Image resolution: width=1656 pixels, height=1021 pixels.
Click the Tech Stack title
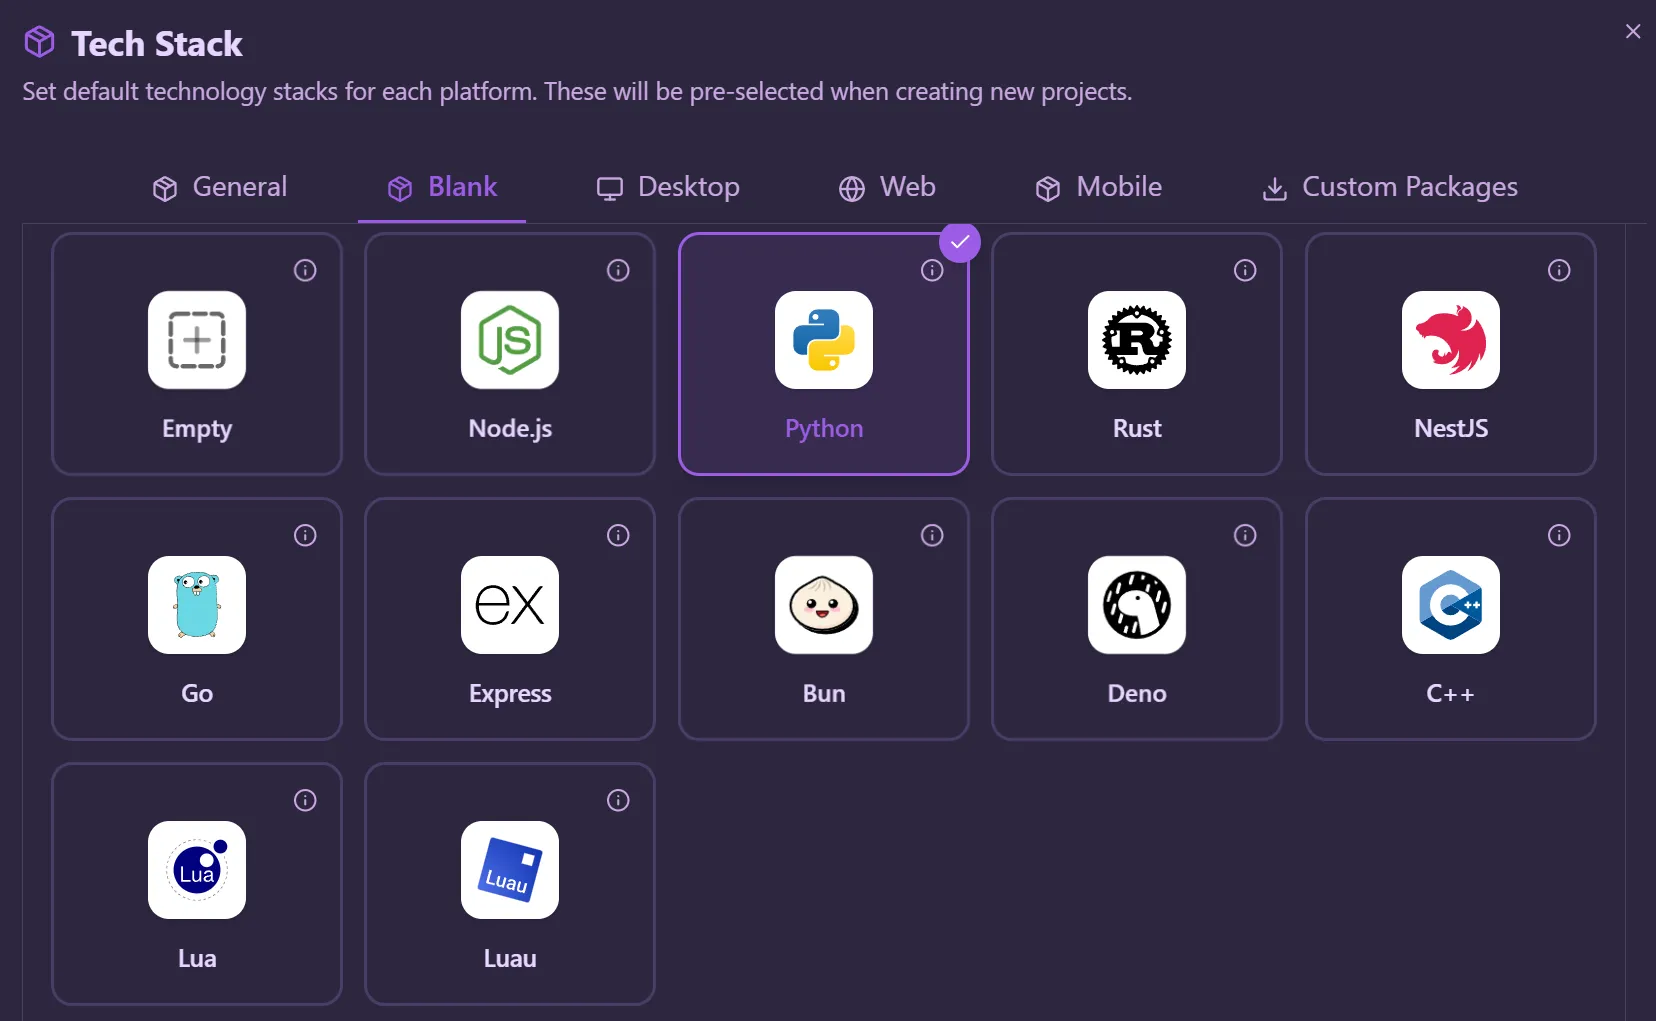[x=157, y=44]
